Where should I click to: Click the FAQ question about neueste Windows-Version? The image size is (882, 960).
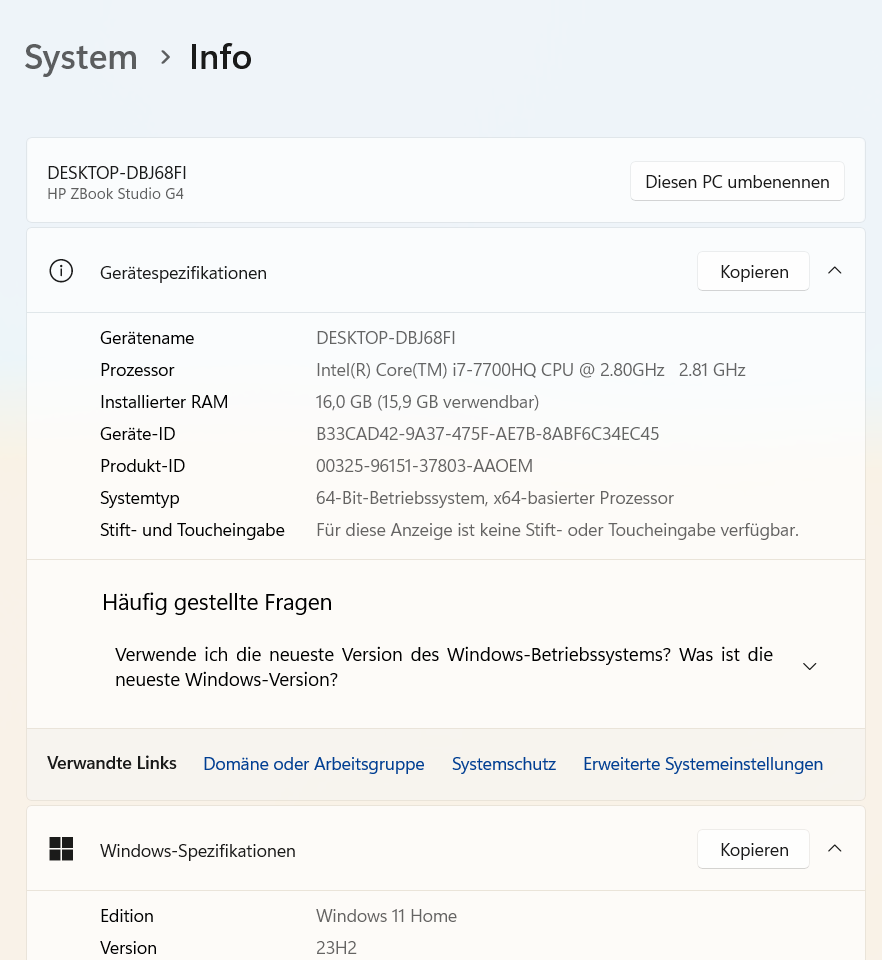pyautogui.click(x=444, y=667)
